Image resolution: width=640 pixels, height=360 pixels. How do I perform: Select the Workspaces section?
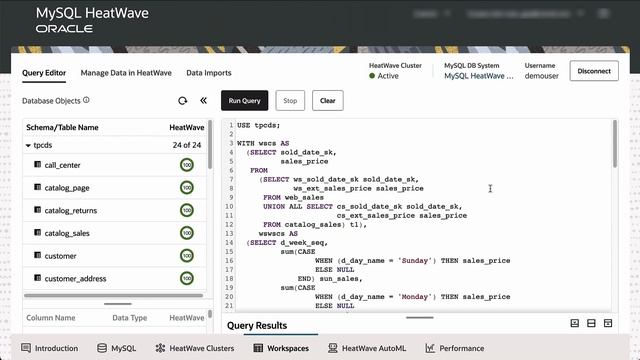pos(281,348)
